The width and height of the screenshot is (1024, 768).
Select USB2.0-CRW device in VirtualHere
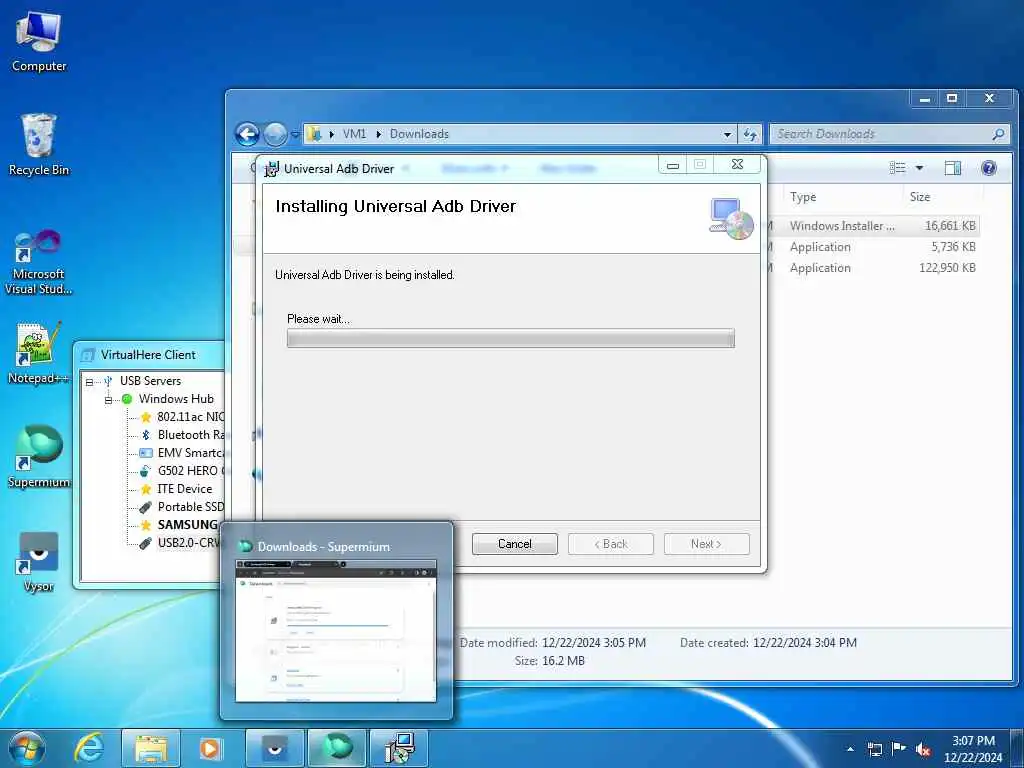pyautogui.click(x=180, y=543)
